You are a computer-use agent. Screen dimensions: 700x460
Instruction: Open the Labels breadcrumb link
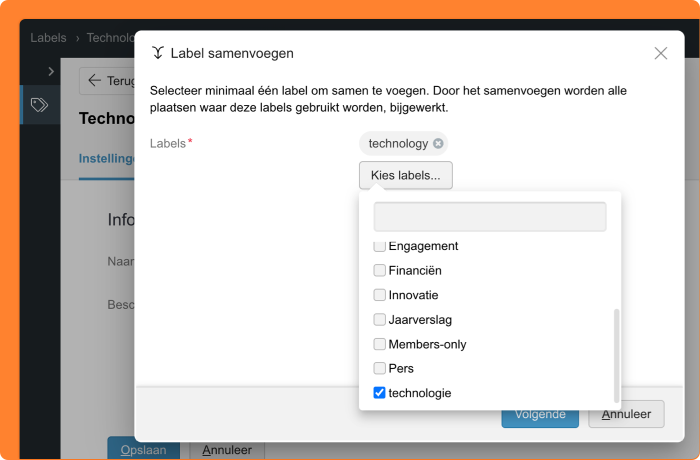48,38
